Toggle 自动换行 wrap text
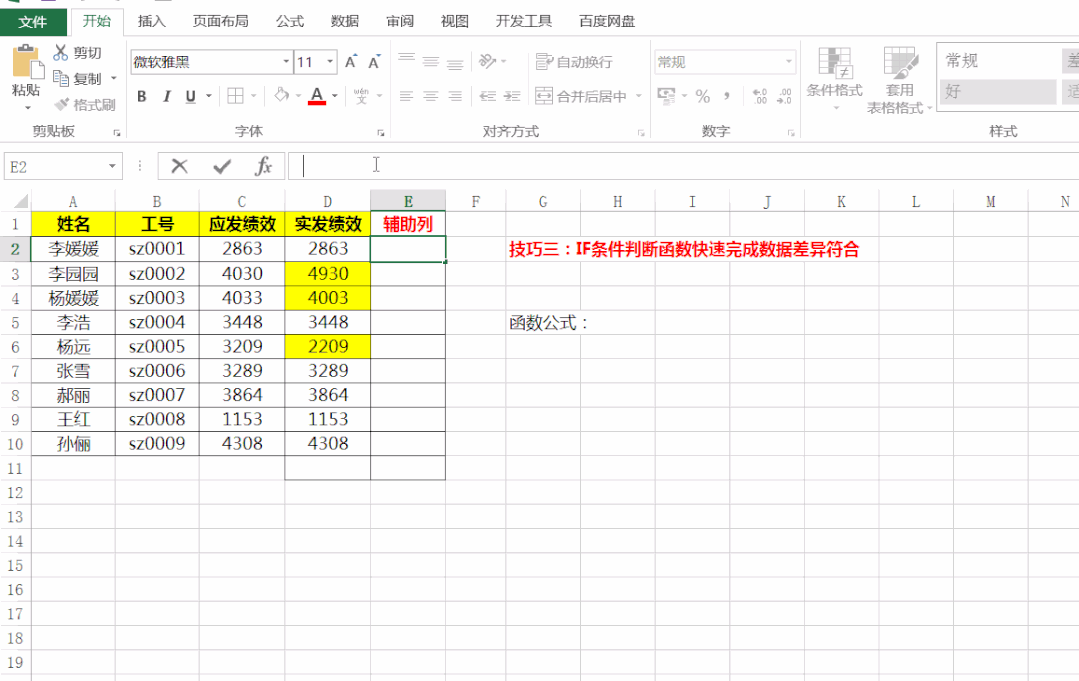The width and height of the screenshot is (1079, 681). [x=575, y=62]
